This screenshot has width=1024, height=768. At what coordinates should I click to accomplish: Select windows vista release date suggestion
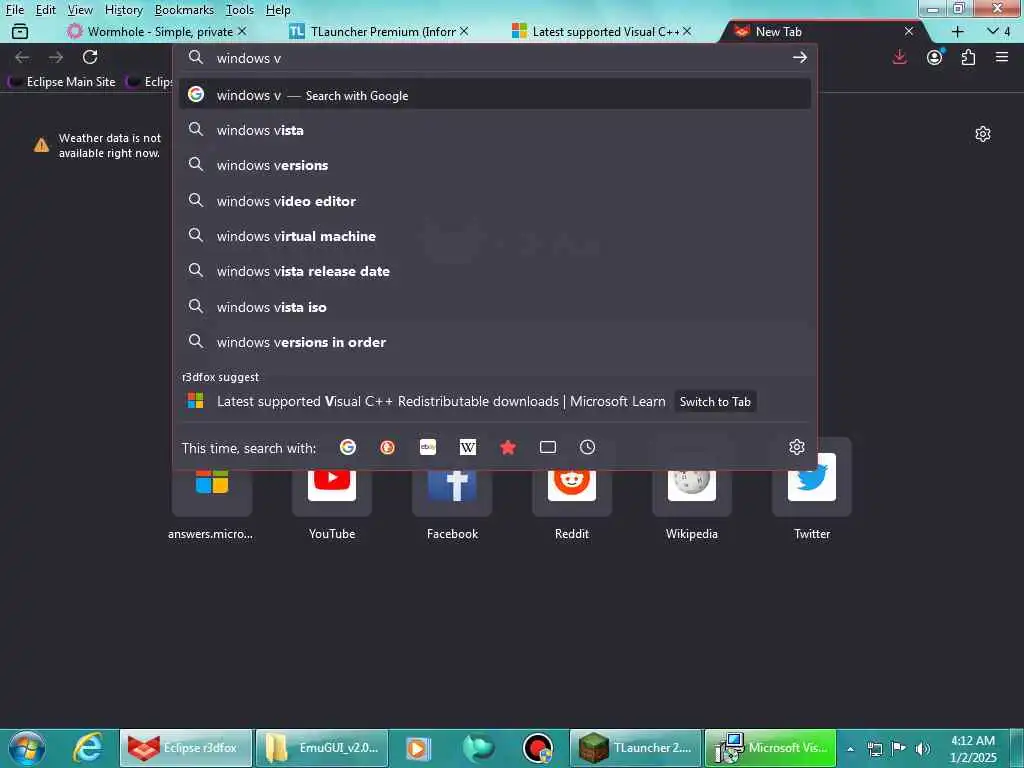click(x=495, y=271)
